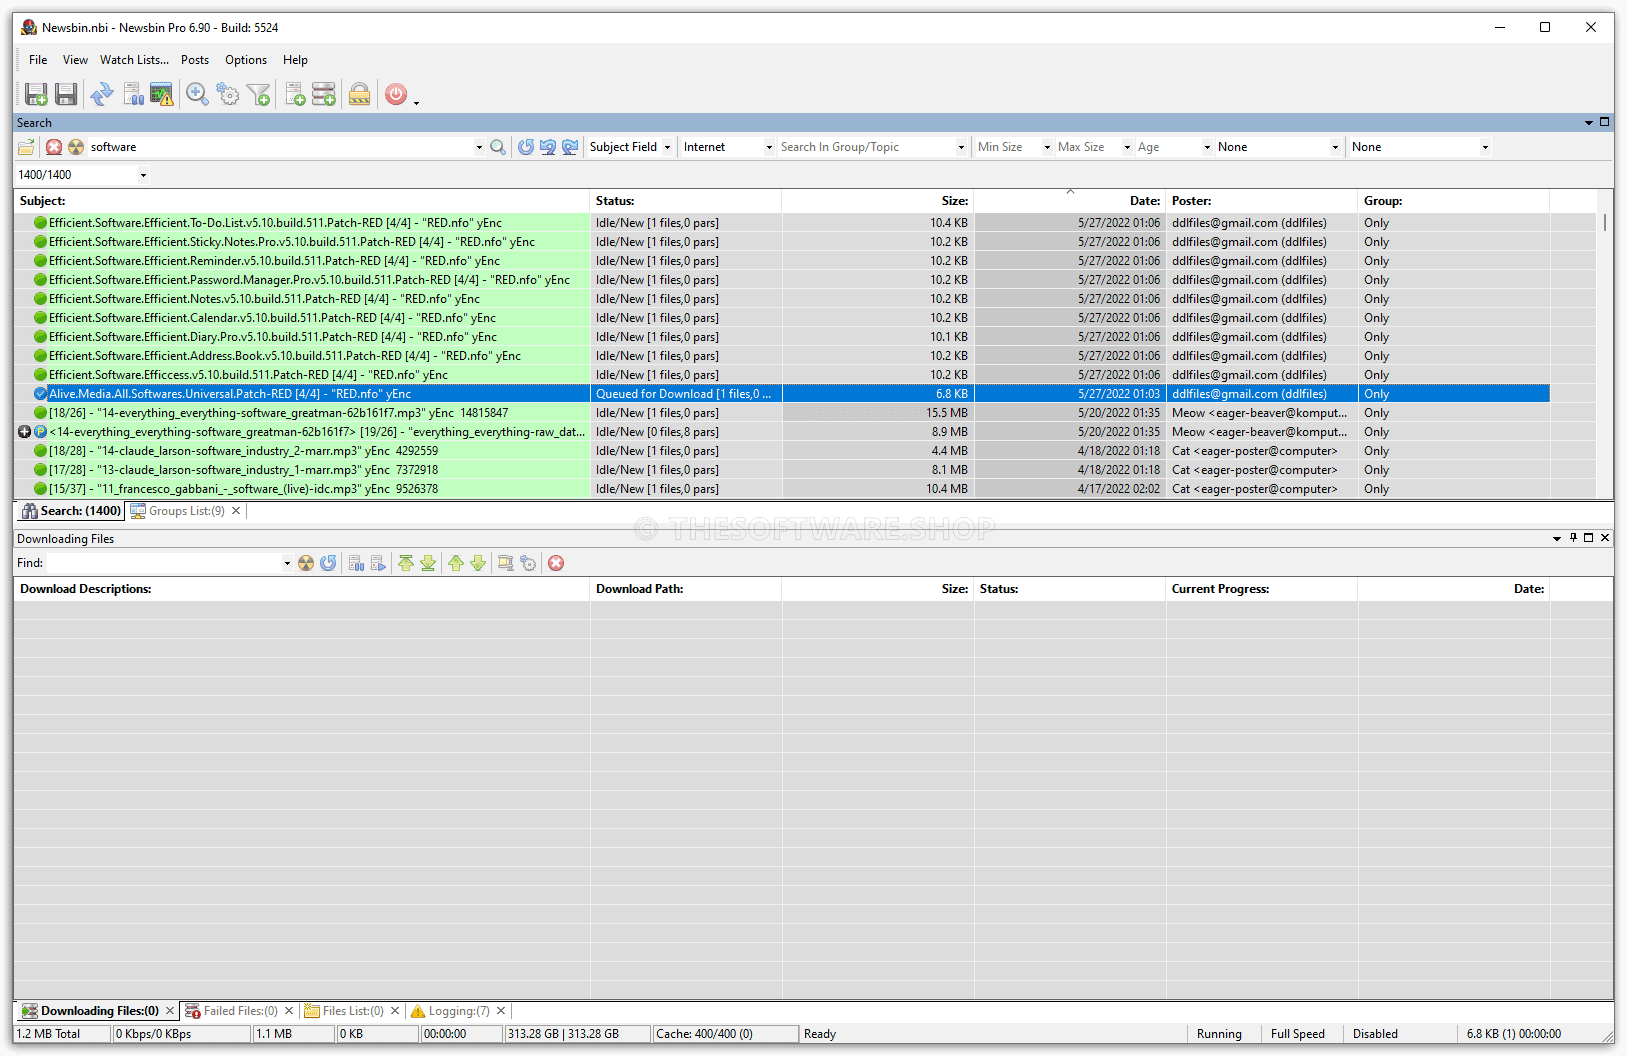This screenshot has width=1627, height=1056.
Task: Click the gear icon in download toolbar
Action: point(528,563)
